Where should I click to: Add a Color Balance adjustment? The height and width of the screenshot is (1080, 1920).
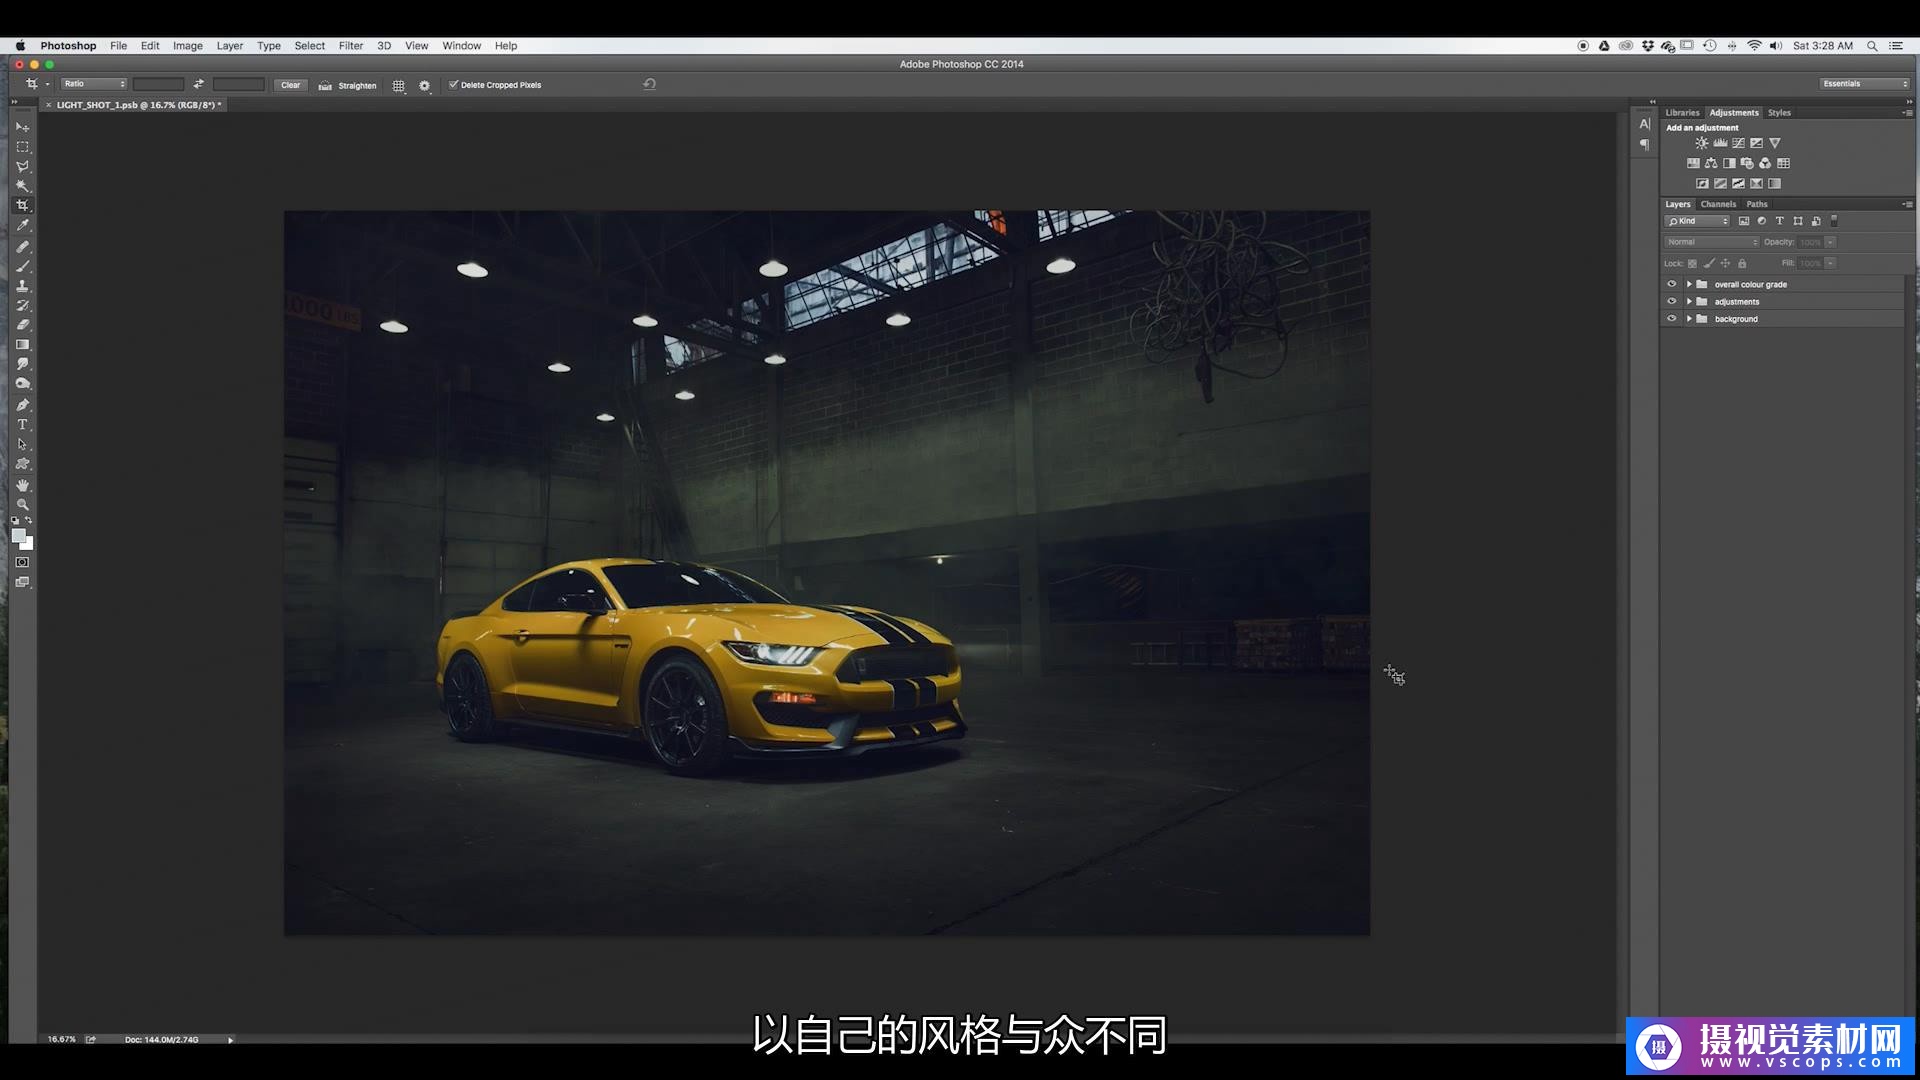click(x=1711, y=163)
